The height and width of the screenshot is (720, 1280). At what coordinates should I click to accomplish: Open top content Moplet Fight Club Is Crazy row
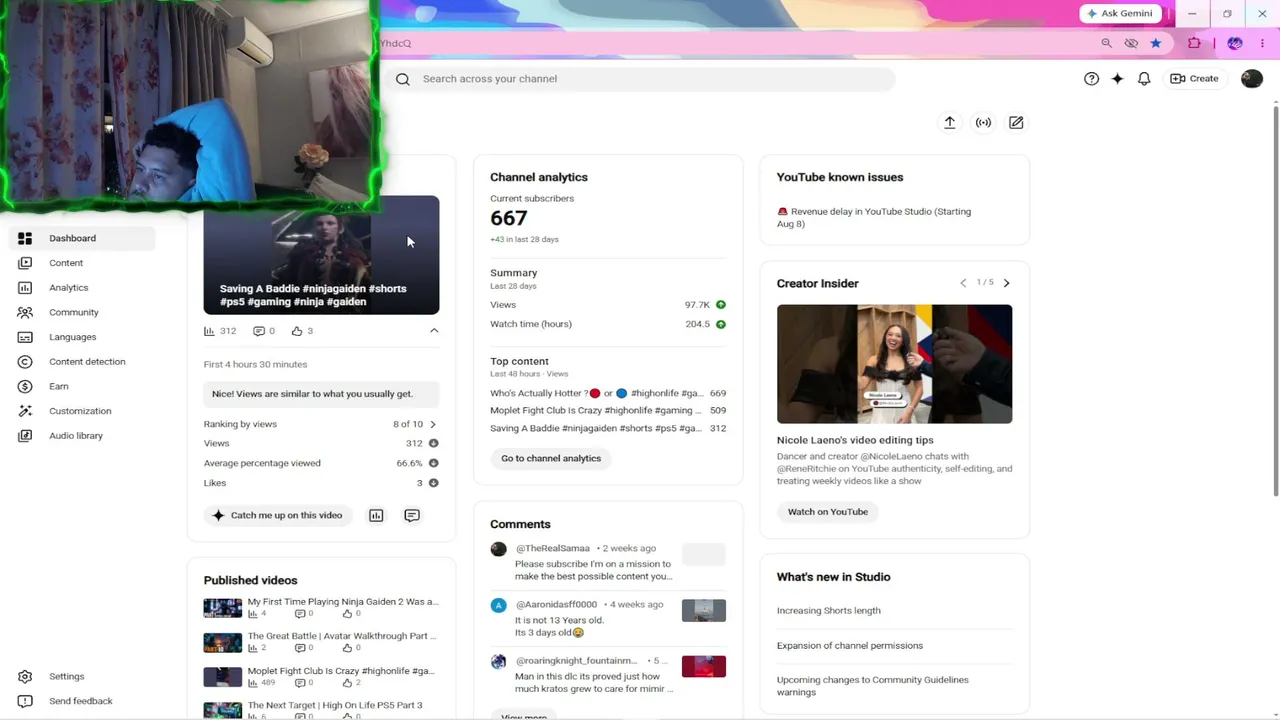point(608,411)
